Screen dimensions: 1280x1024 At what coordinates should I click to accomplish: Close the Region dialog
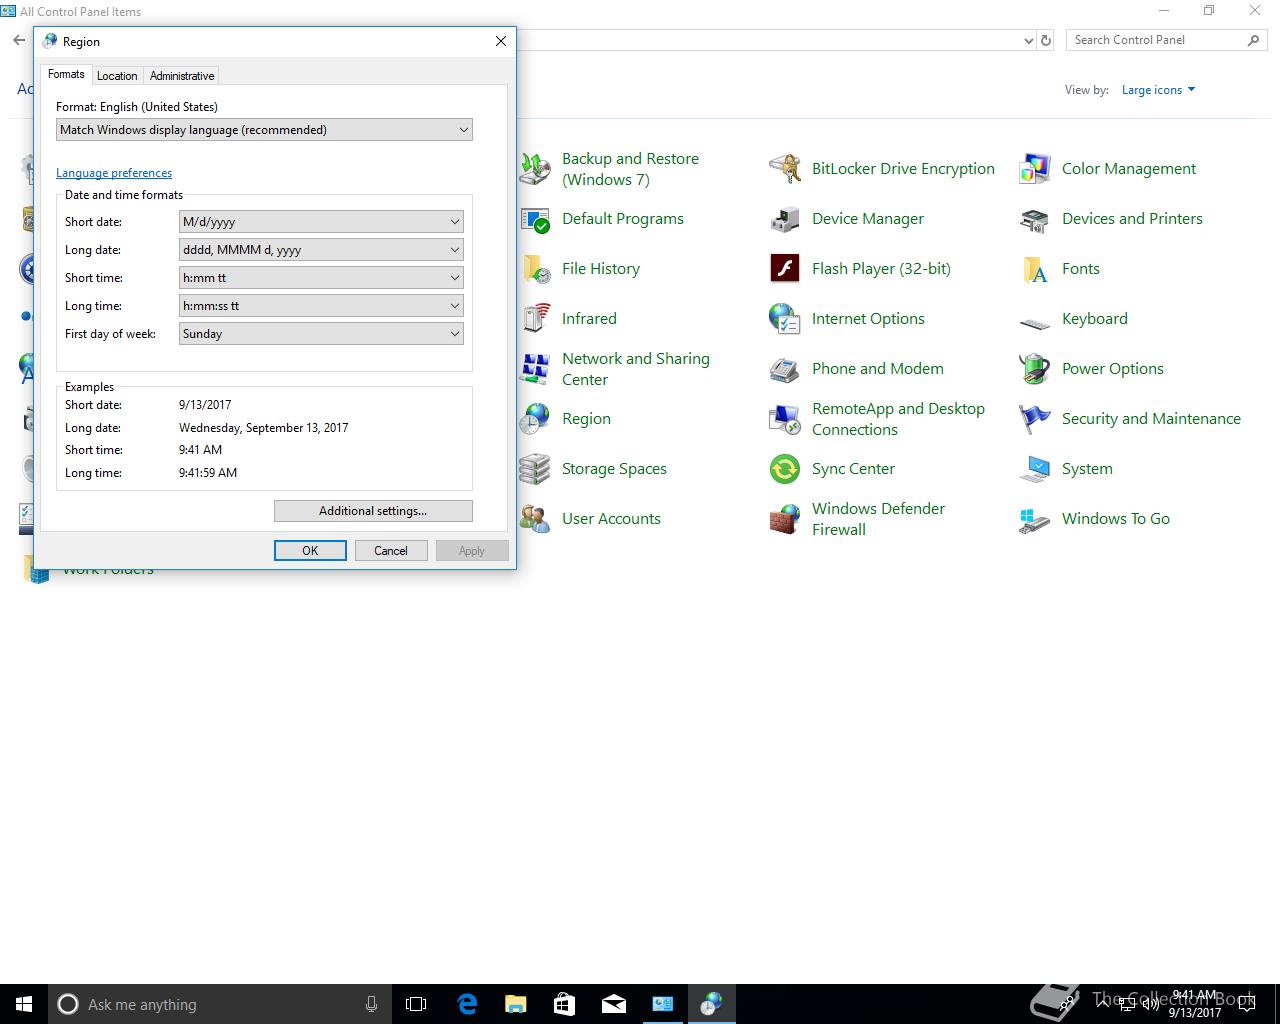click(x=501, y=41)
